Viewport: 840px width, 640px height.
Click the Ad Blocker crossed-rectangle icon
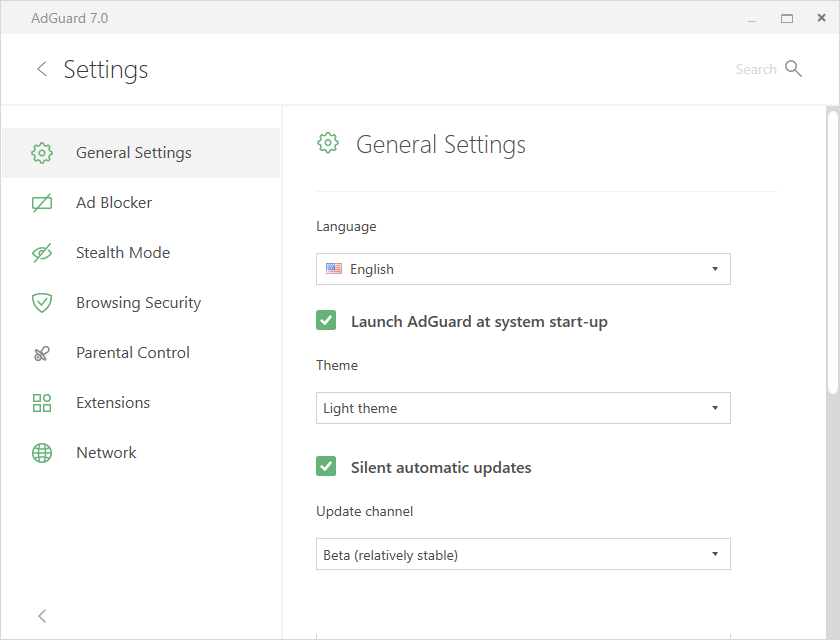tap(42, 203)
